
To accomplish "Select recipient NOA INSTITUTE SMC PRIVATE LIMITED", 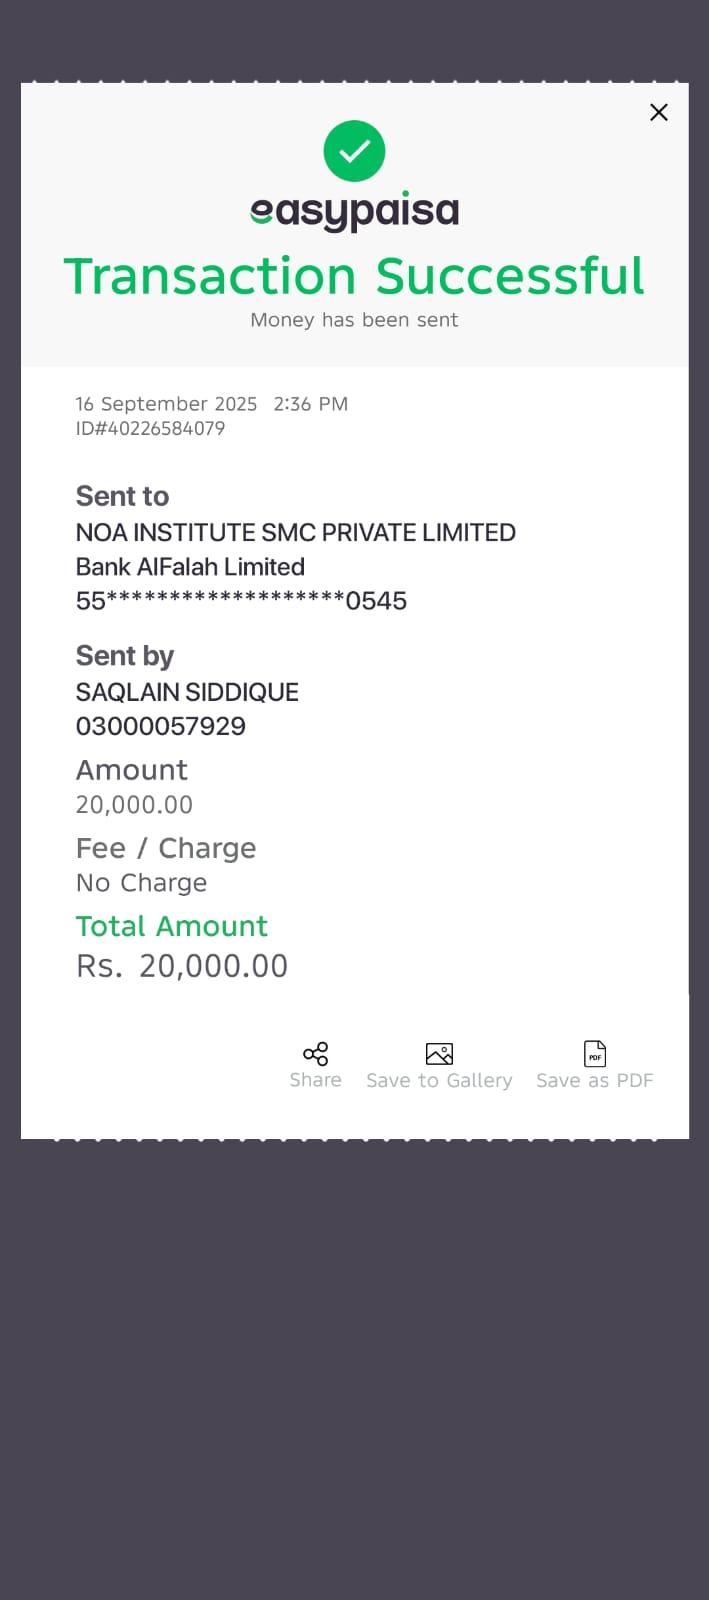I will tap(296, 533).
